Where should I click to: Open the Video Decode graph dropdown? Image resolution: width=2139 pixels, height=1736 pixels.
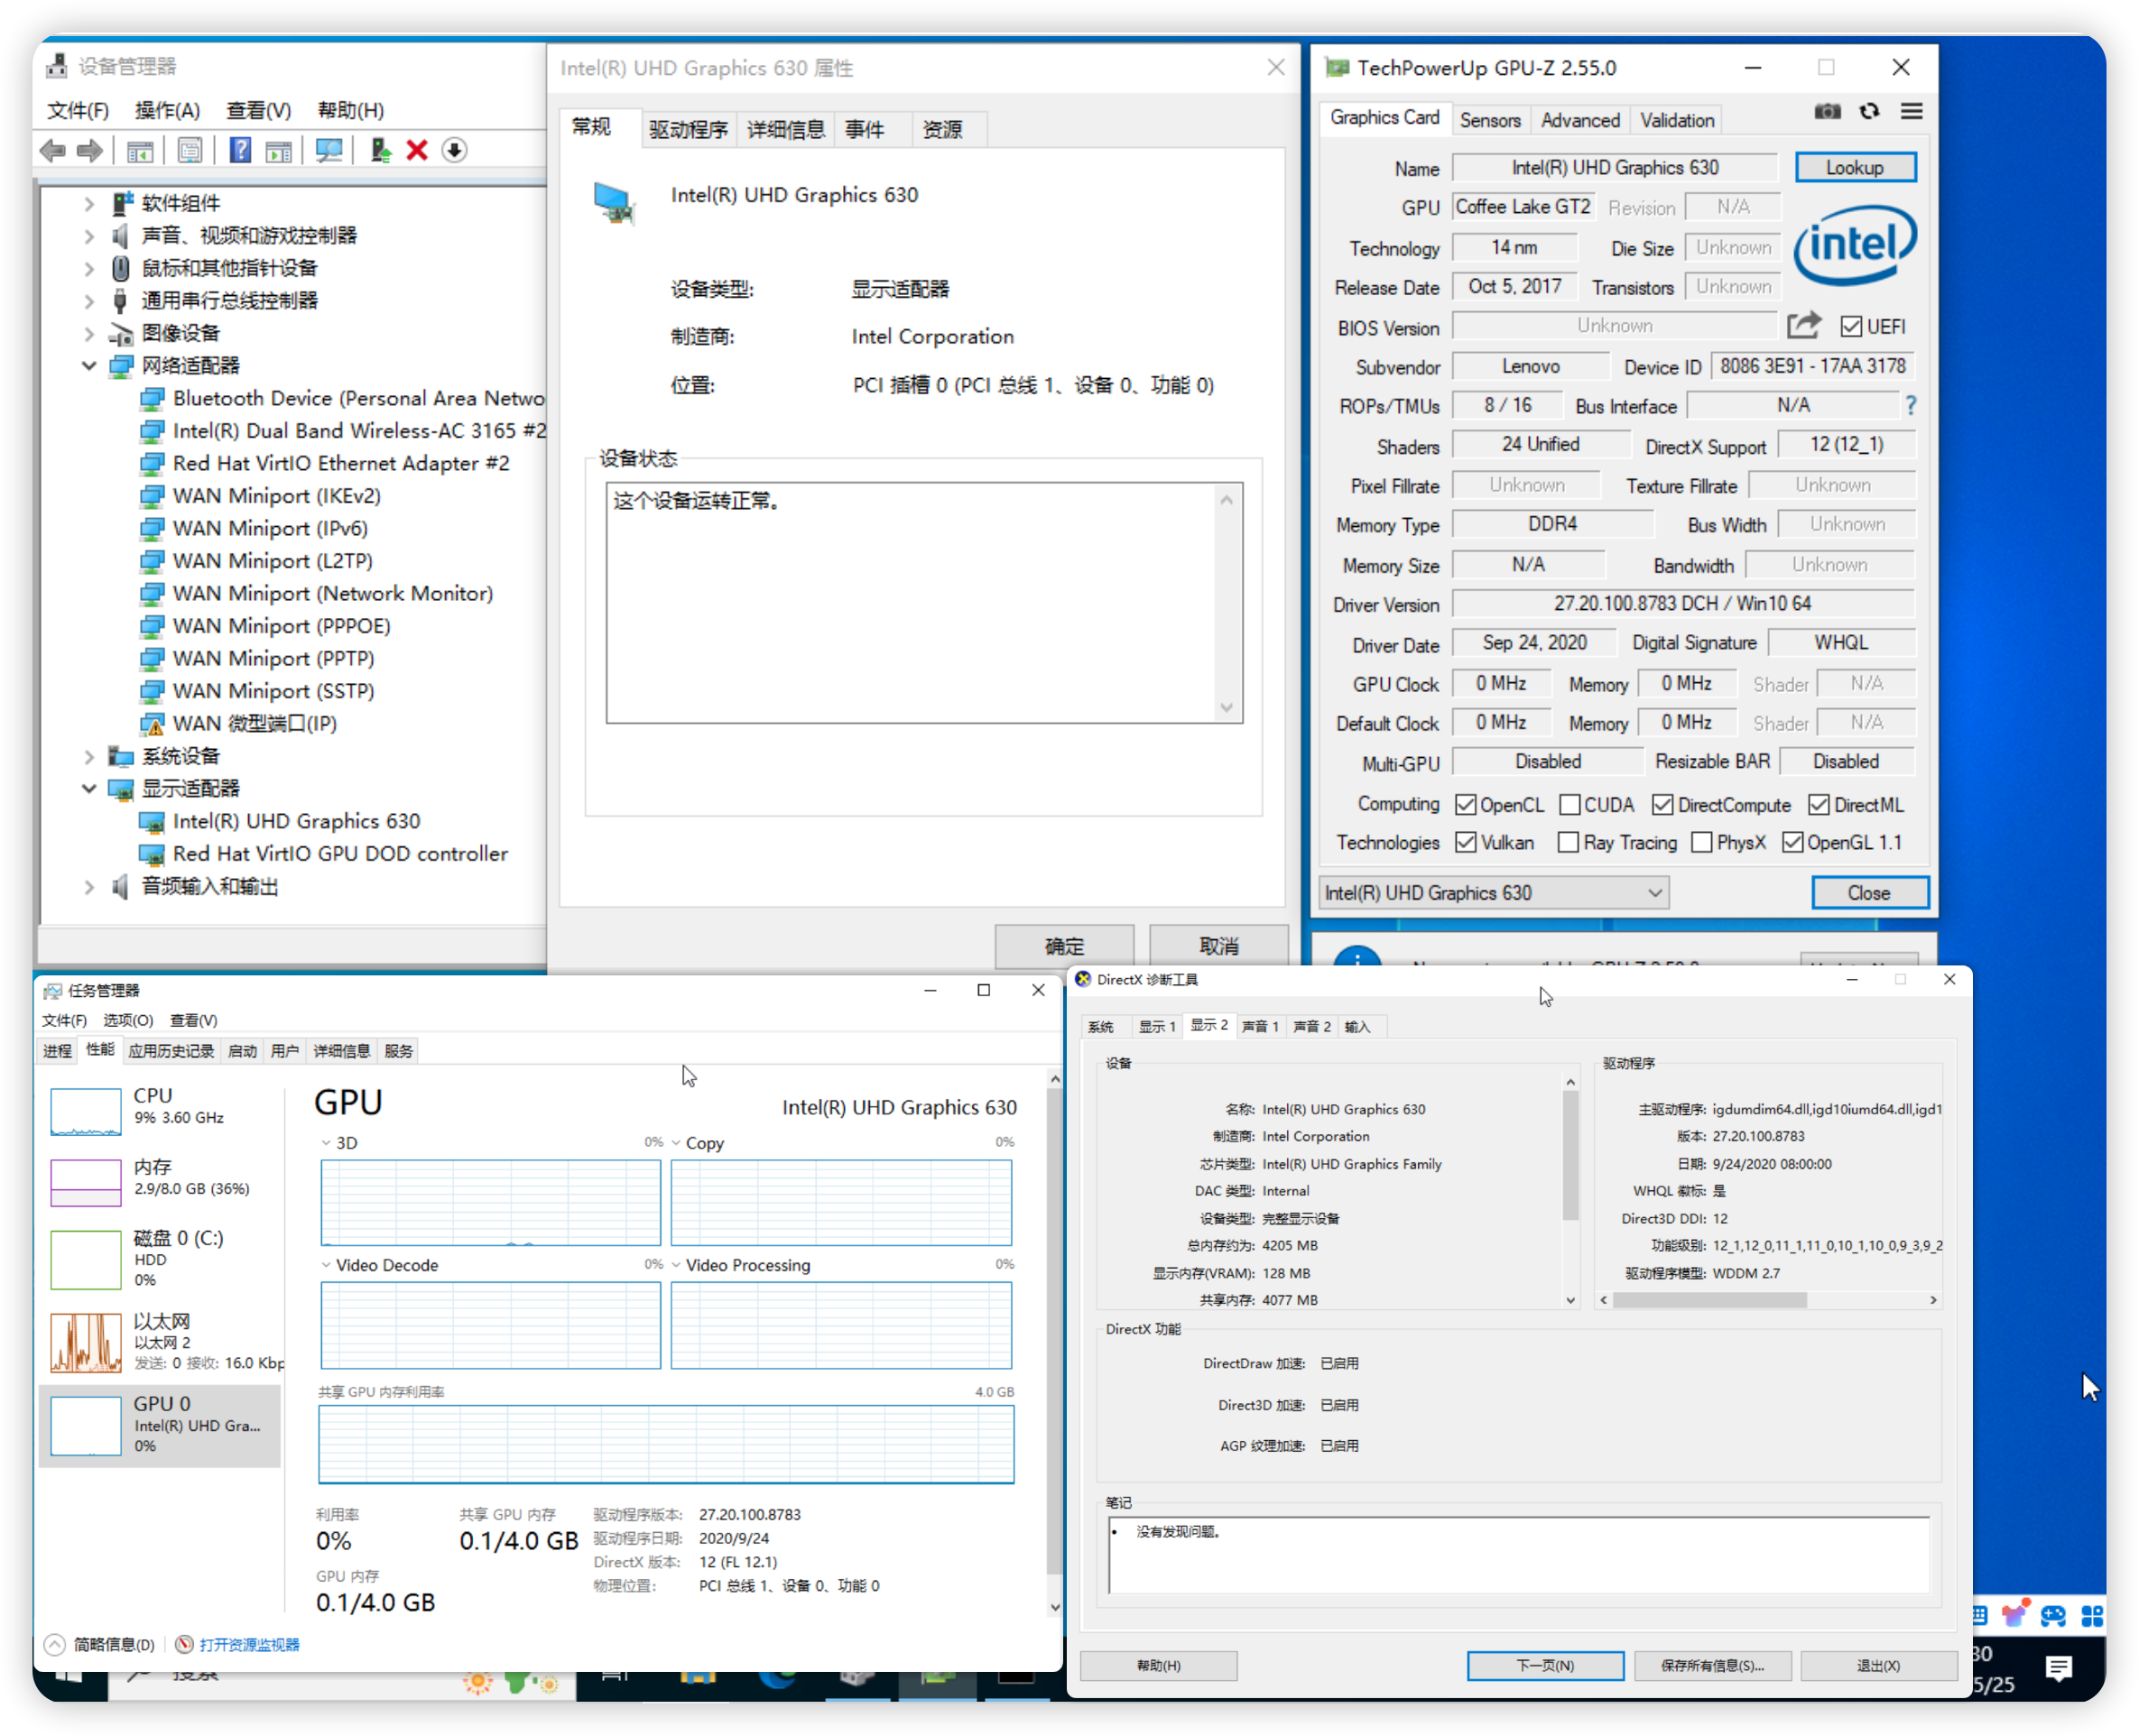click(x=326, y=1266)
